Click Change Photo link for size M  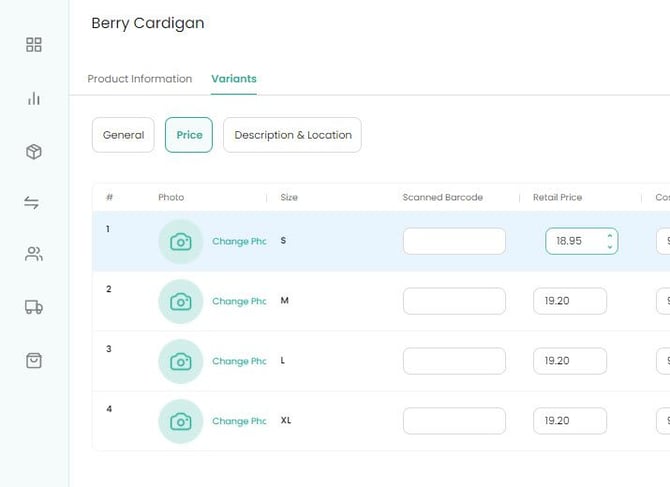(x=239, y=302)
